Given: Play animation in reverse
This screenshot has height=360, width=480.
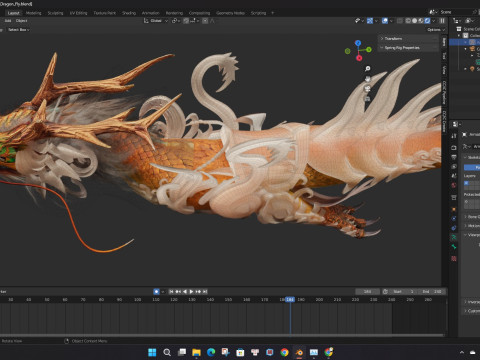Looking at the screenshot, I should pyautogui.click(x=185, y=291).
